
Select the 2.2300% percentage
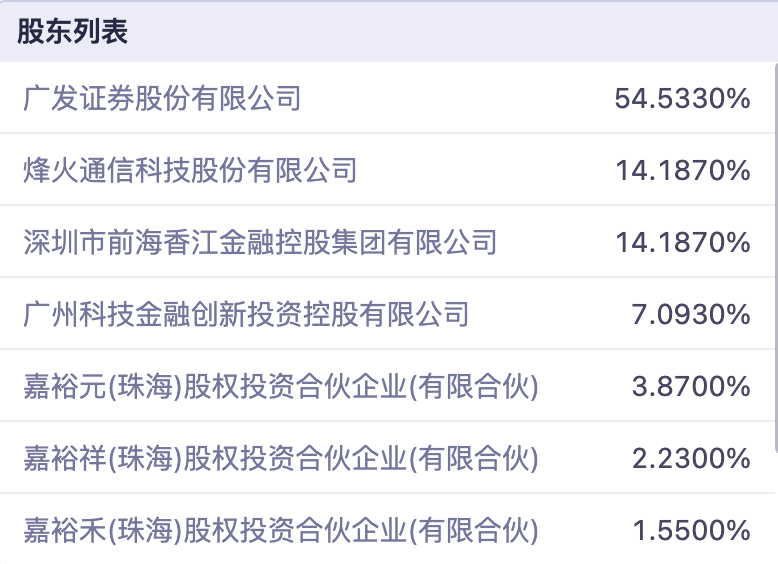tap(690, 458)
